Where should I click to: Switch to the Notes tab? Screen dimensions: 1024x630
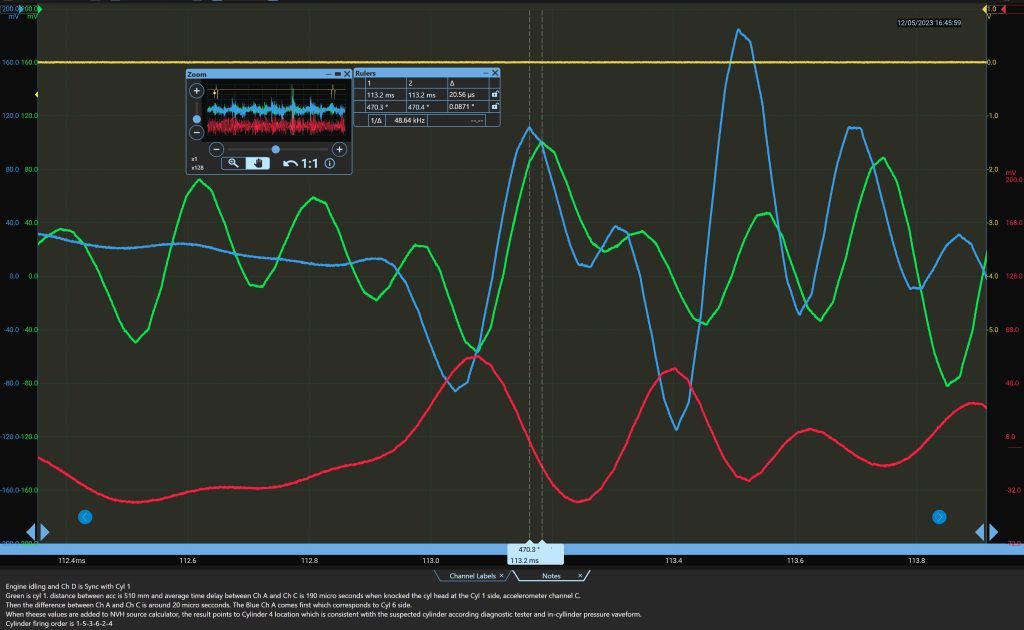pos(551,576)
